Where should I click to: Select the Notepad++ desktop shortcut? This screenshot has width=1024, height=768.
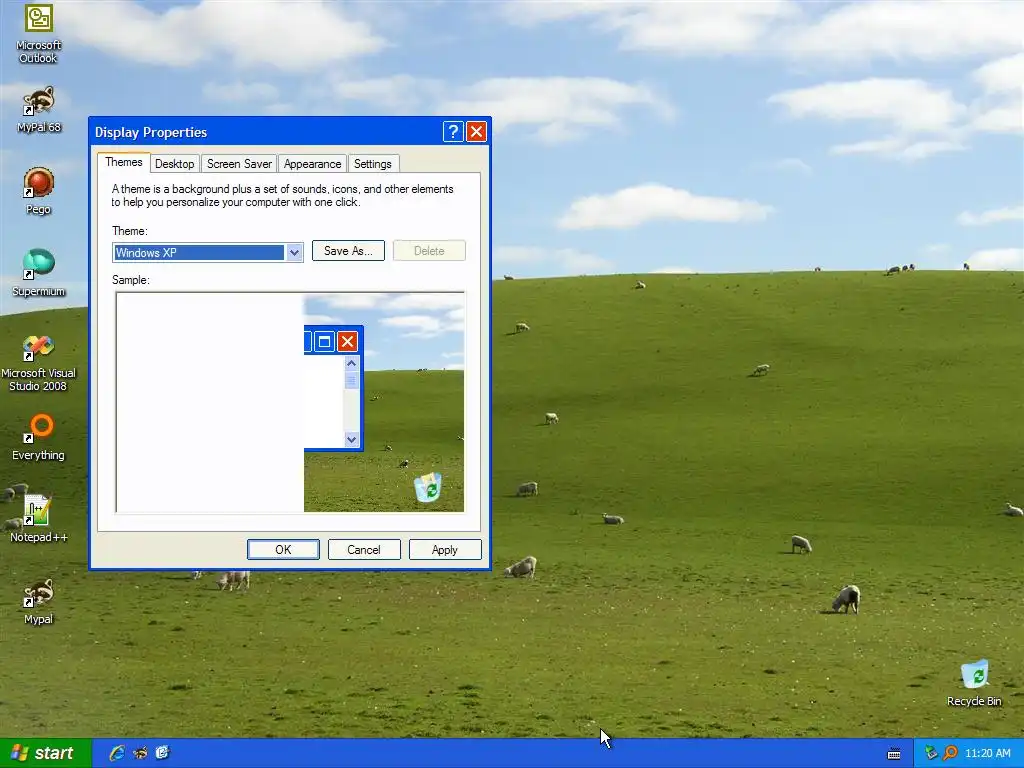(x=39, y=519)
